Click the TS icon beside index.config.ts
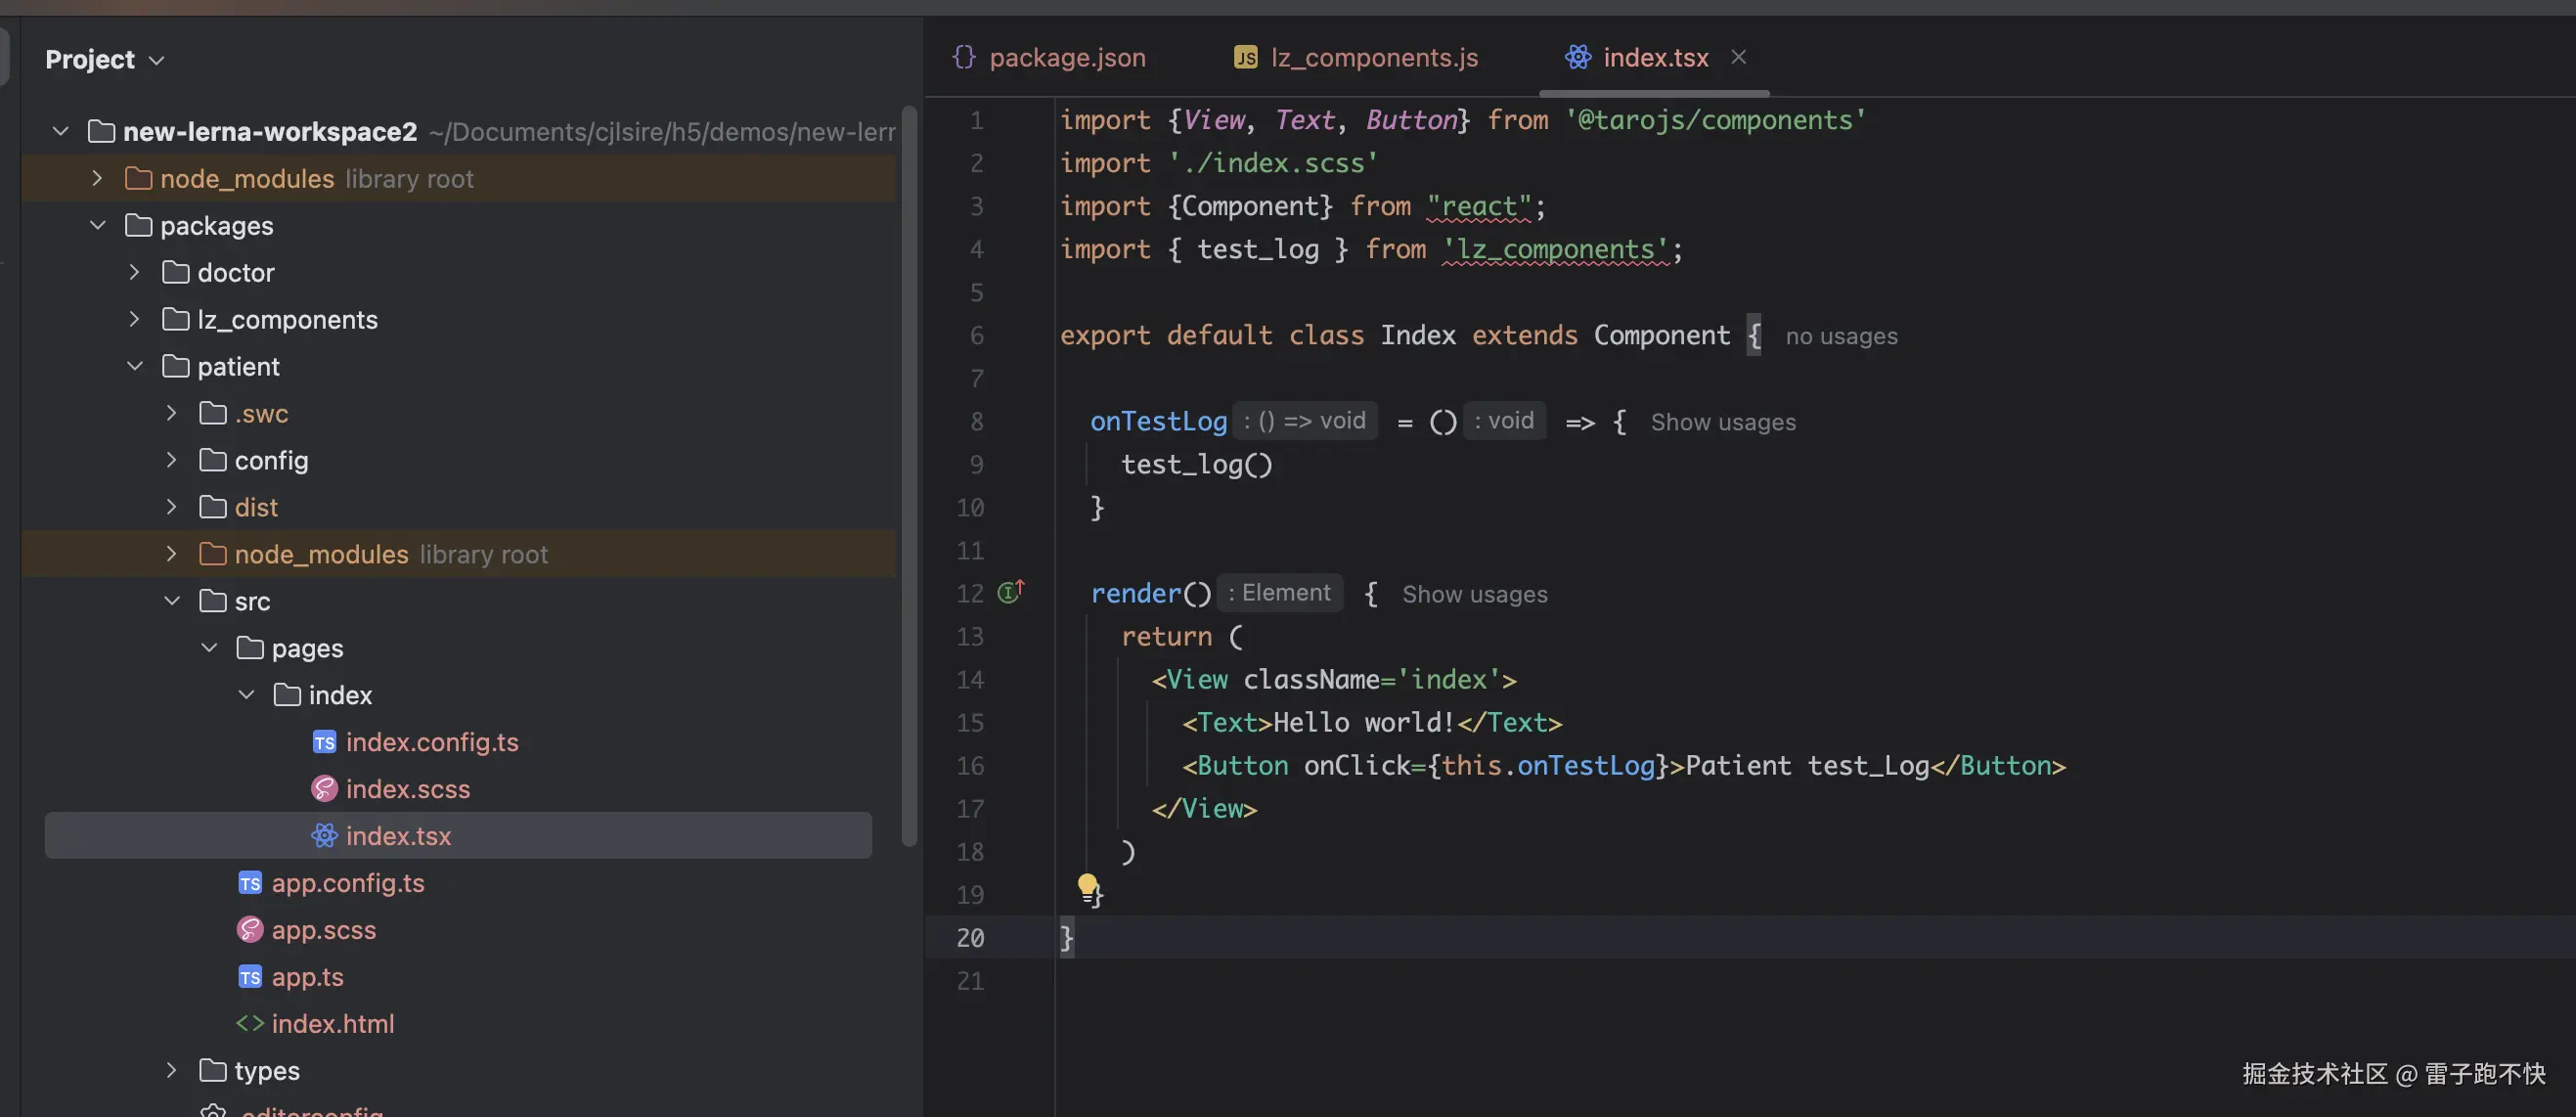 click(x=324, y=742)
